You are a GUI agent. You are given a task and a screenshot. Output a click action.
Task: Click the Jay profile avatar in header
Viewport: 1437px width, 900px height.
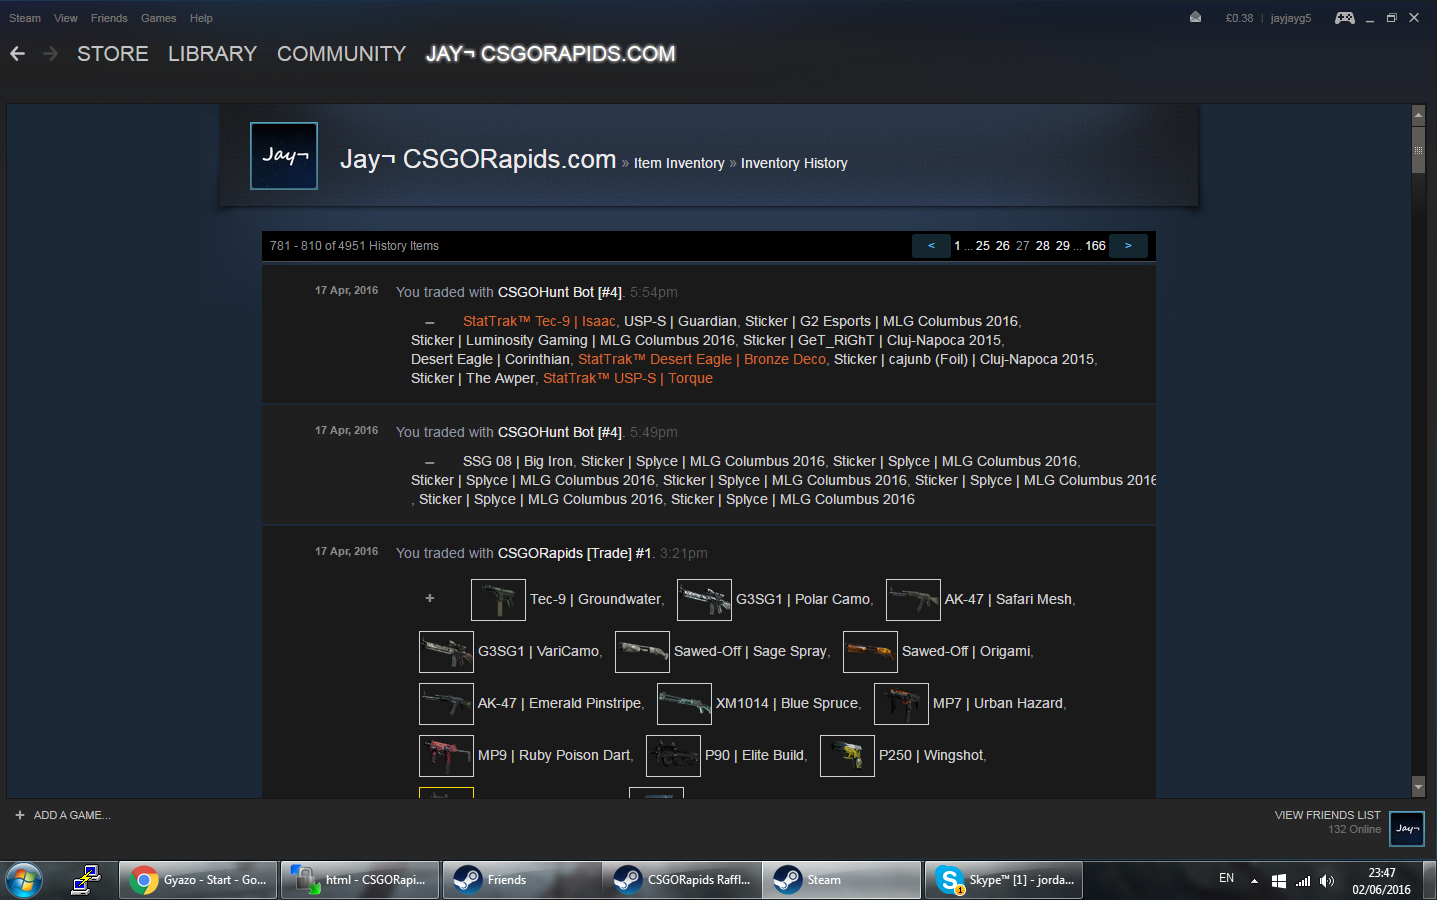tap(284, 156)
